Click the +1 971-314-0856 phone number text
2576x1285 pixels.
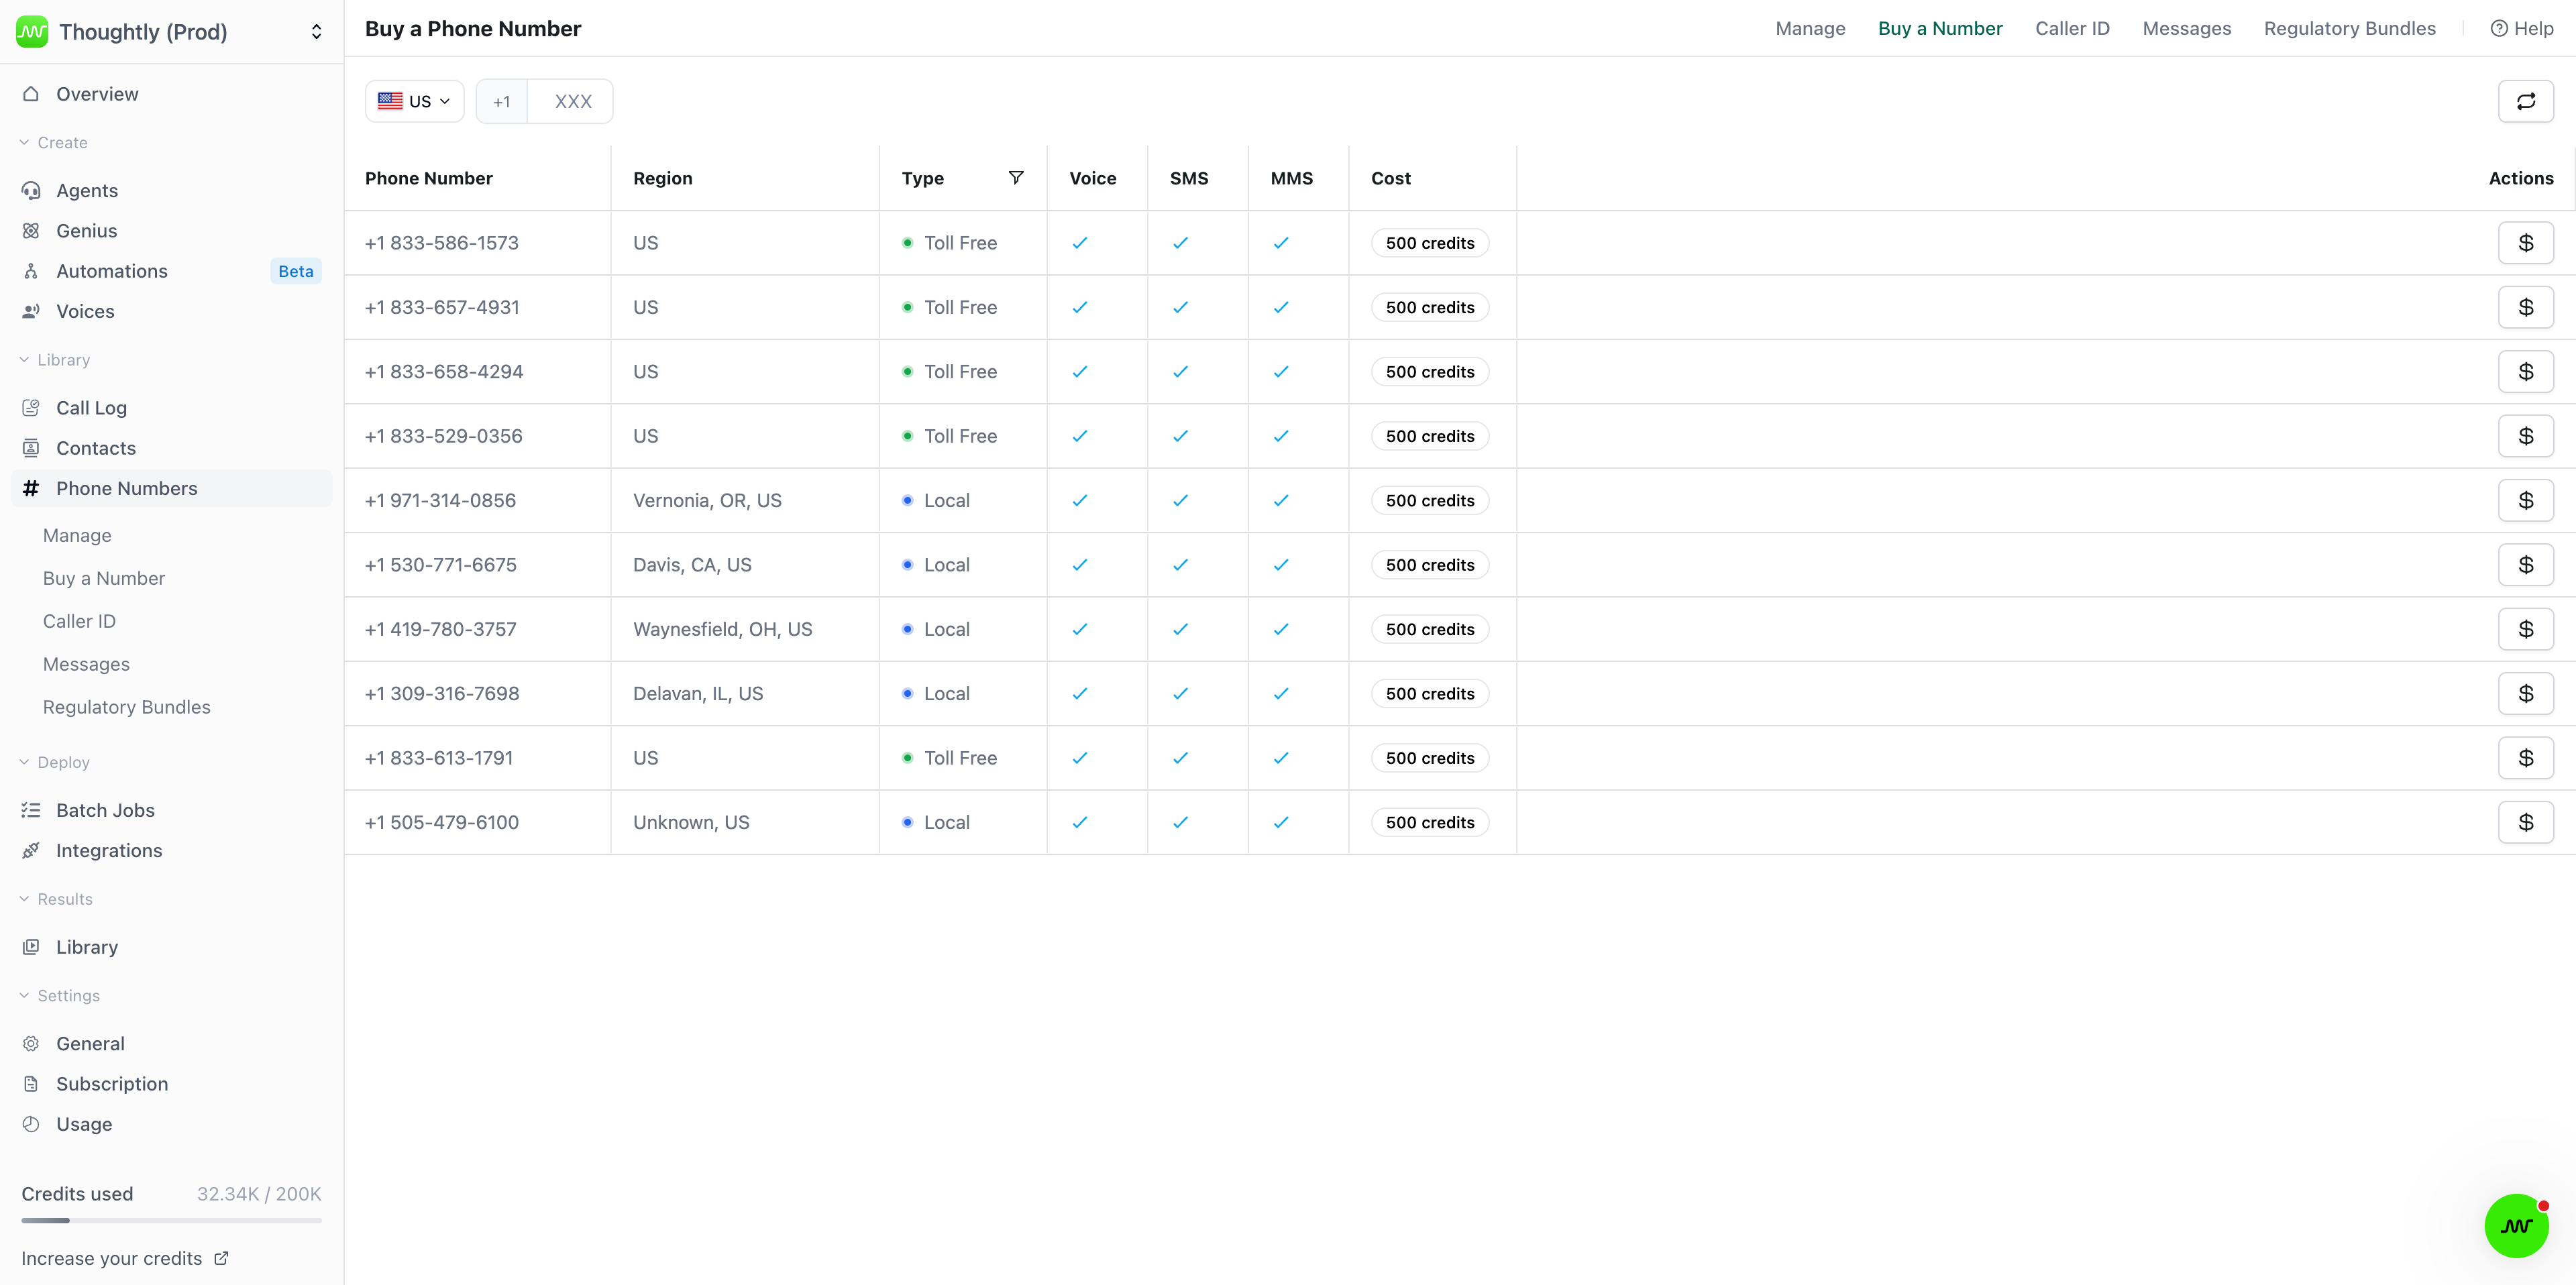coord(440,500)
